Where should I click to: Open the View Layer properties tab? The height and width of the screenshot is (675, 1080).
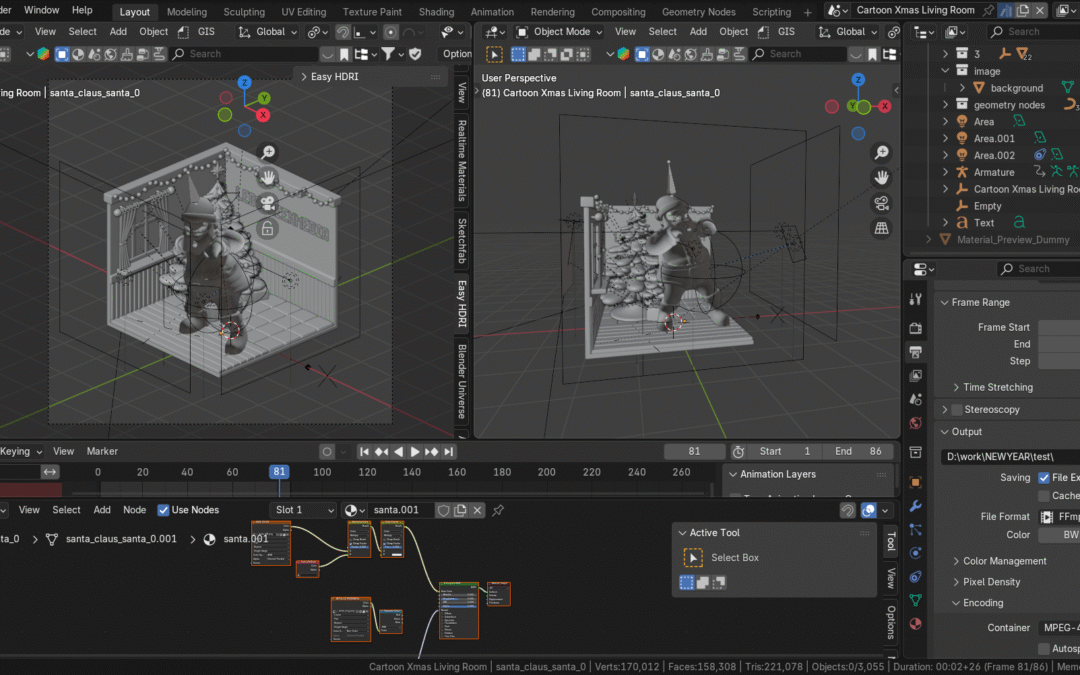click(x=915, y=375)
